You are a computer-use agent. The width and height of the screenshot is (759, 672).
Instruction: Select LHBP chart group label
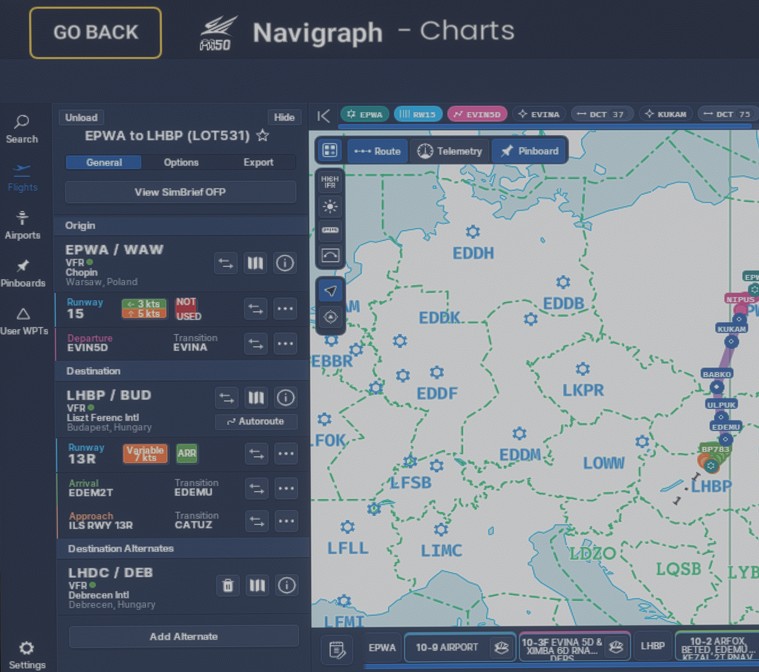(x=653, y=646)
